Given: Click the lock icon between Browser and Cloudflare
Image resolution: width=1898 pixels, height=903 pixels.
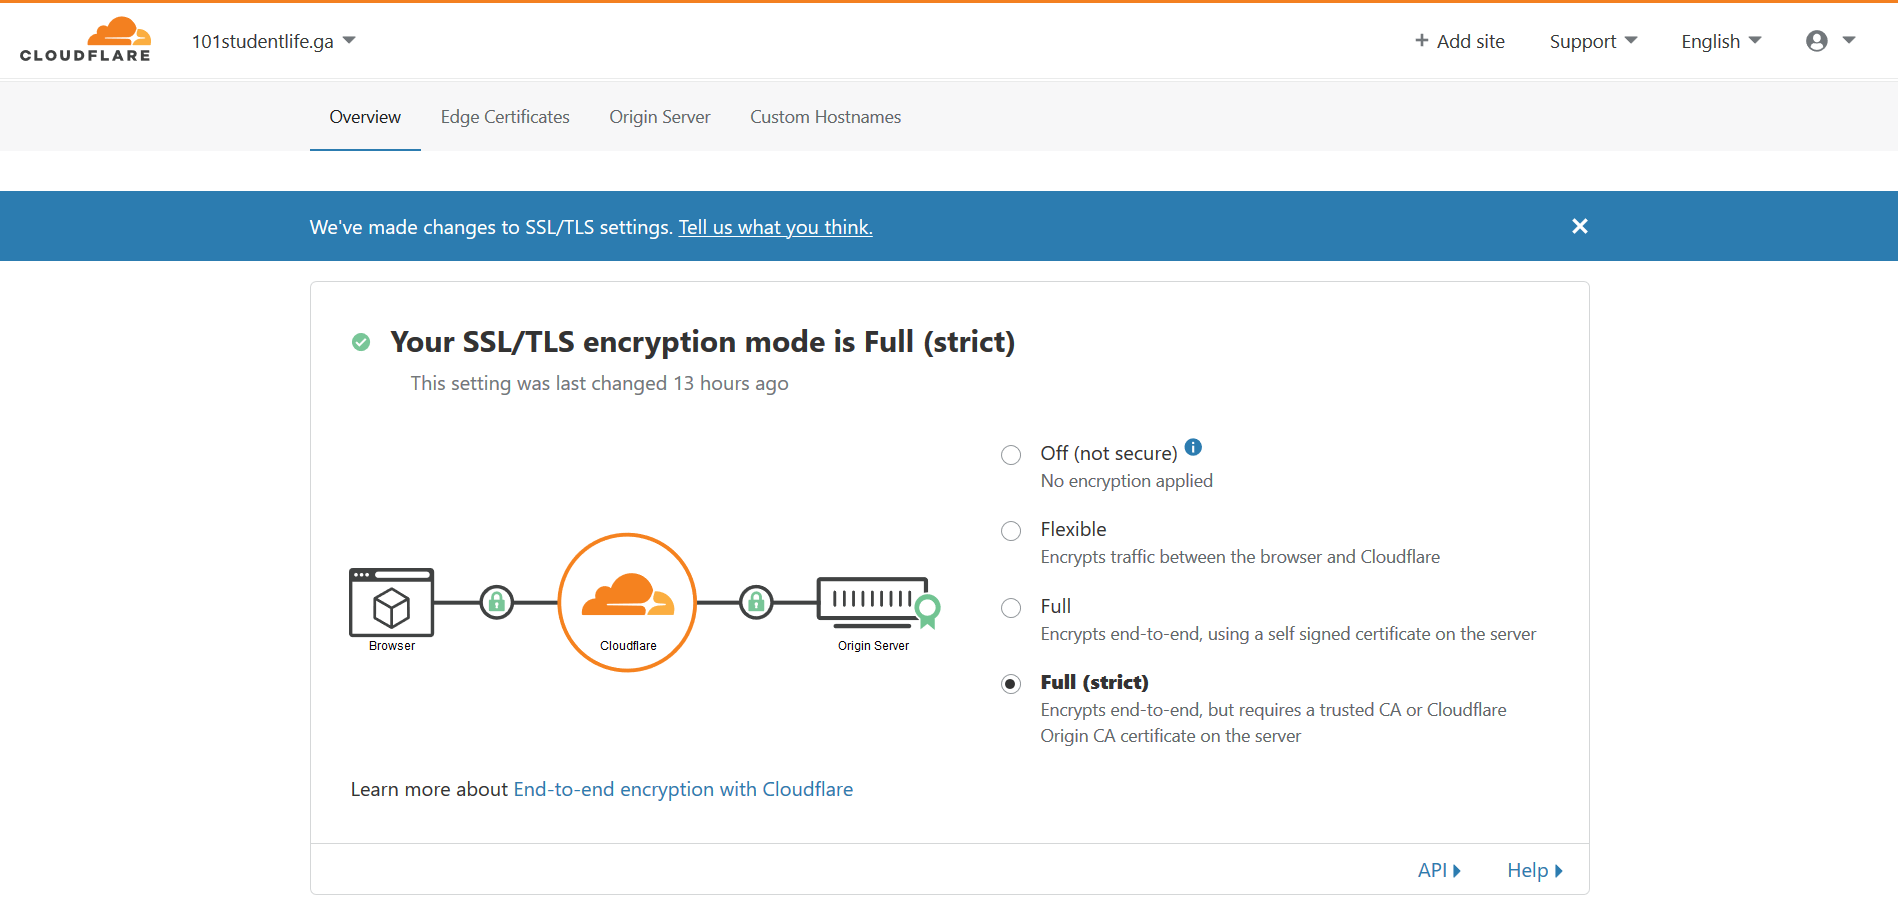Looking at the screenshot, I should click(497, 602).
